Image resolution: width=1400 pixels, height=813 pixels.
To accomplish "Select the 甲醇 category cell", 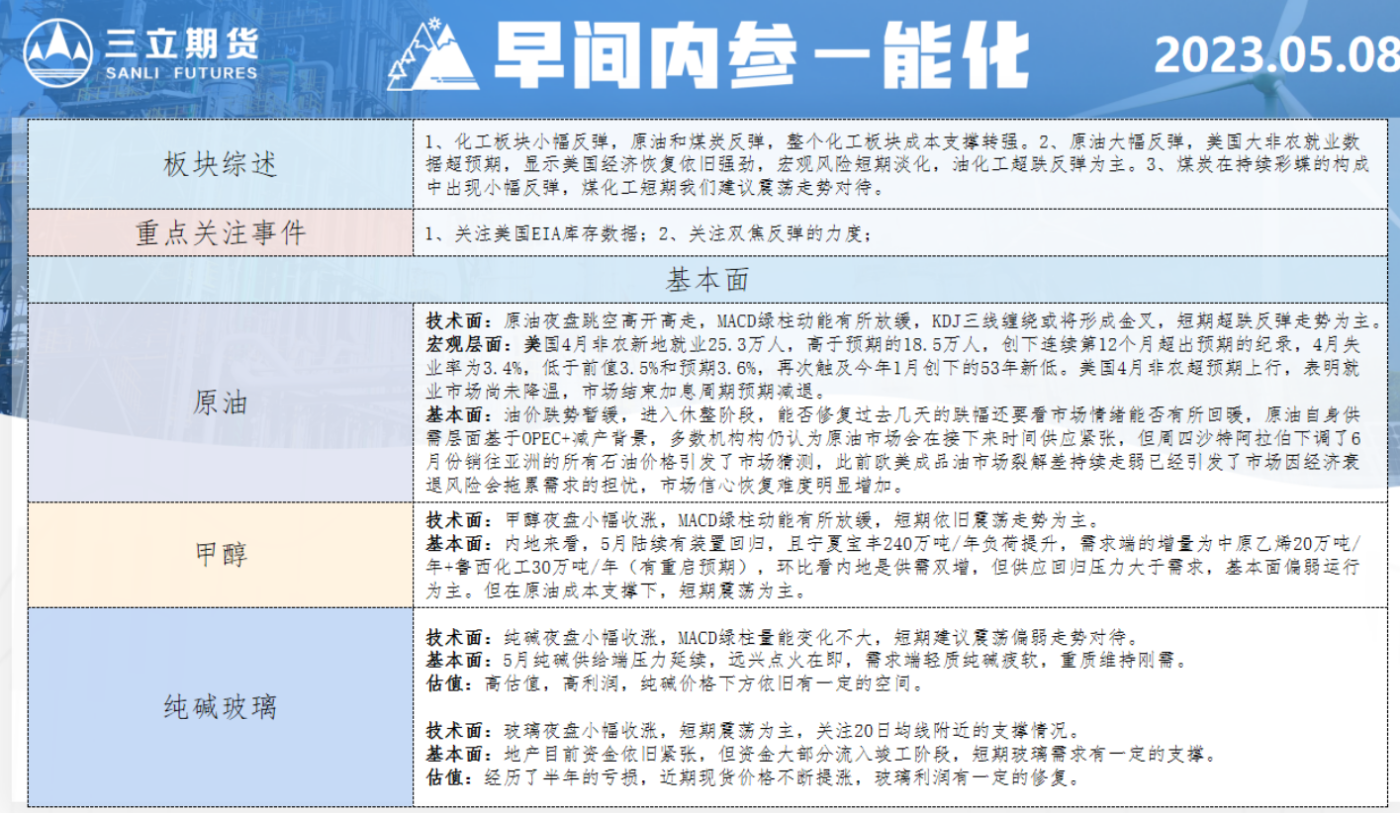I will (x=220, y=554).
